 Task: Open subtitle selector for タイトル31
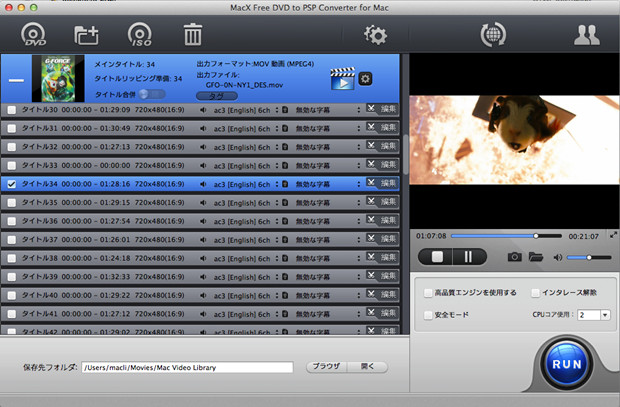pyautogui.click(x=359, y=129)
